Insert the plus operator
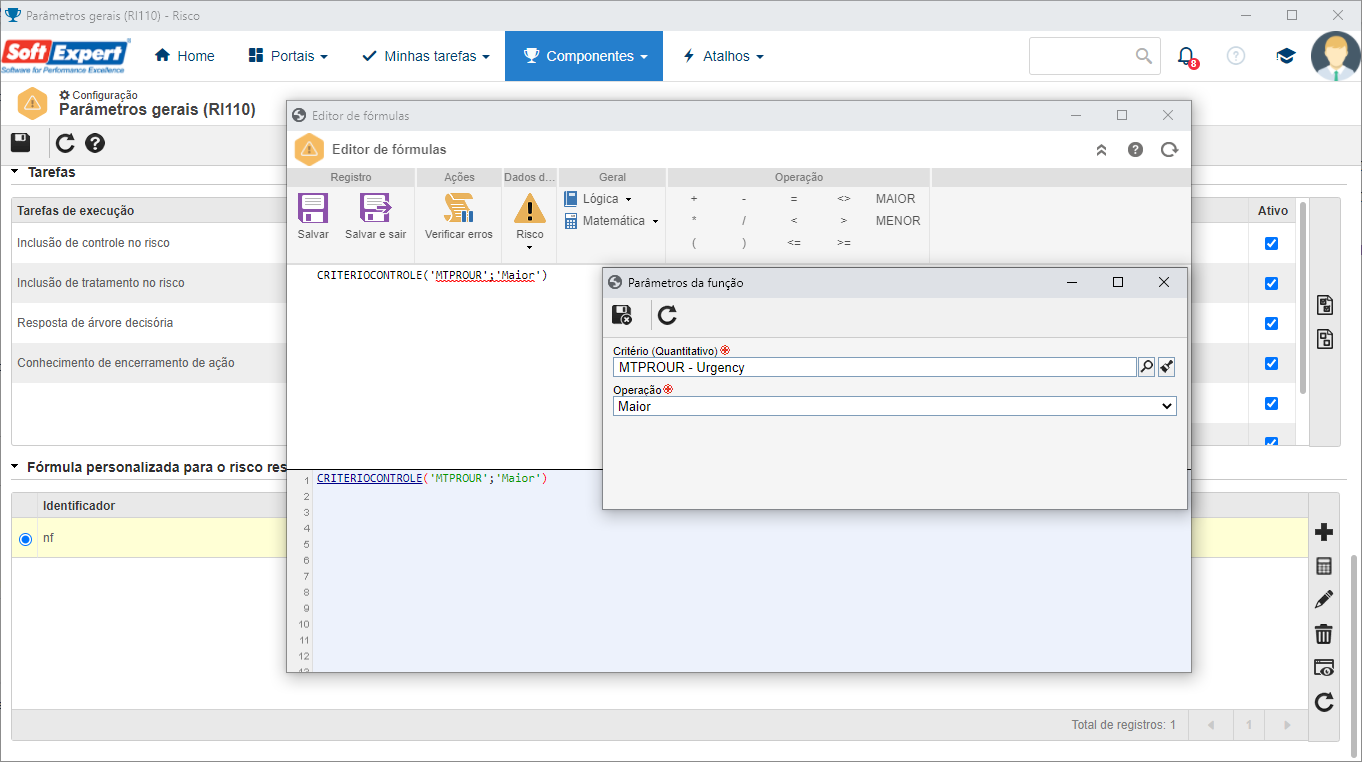Screen dimensions: 1362x762 694,199
